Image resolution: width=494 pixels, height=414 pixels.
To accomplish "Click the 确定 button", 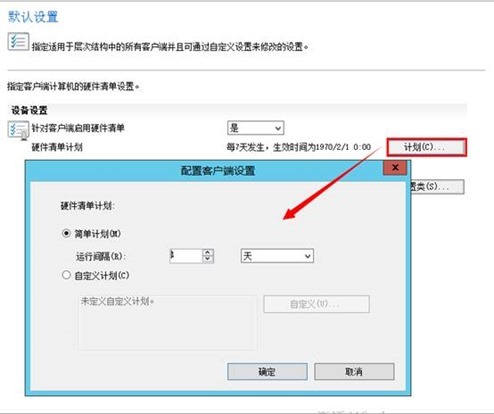I will (267, 372).
